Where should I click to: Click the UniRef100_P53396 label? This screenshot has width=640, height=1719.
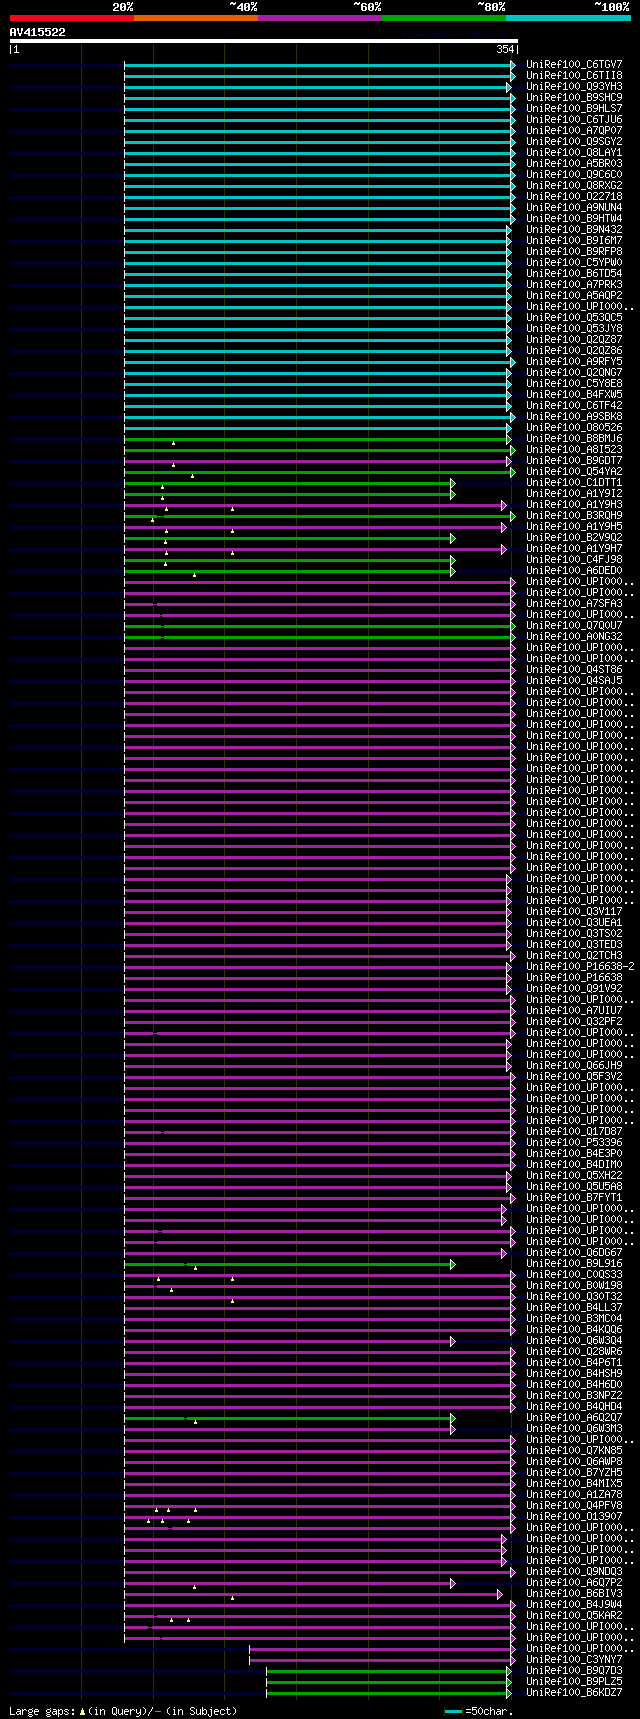coord(574,1143)
